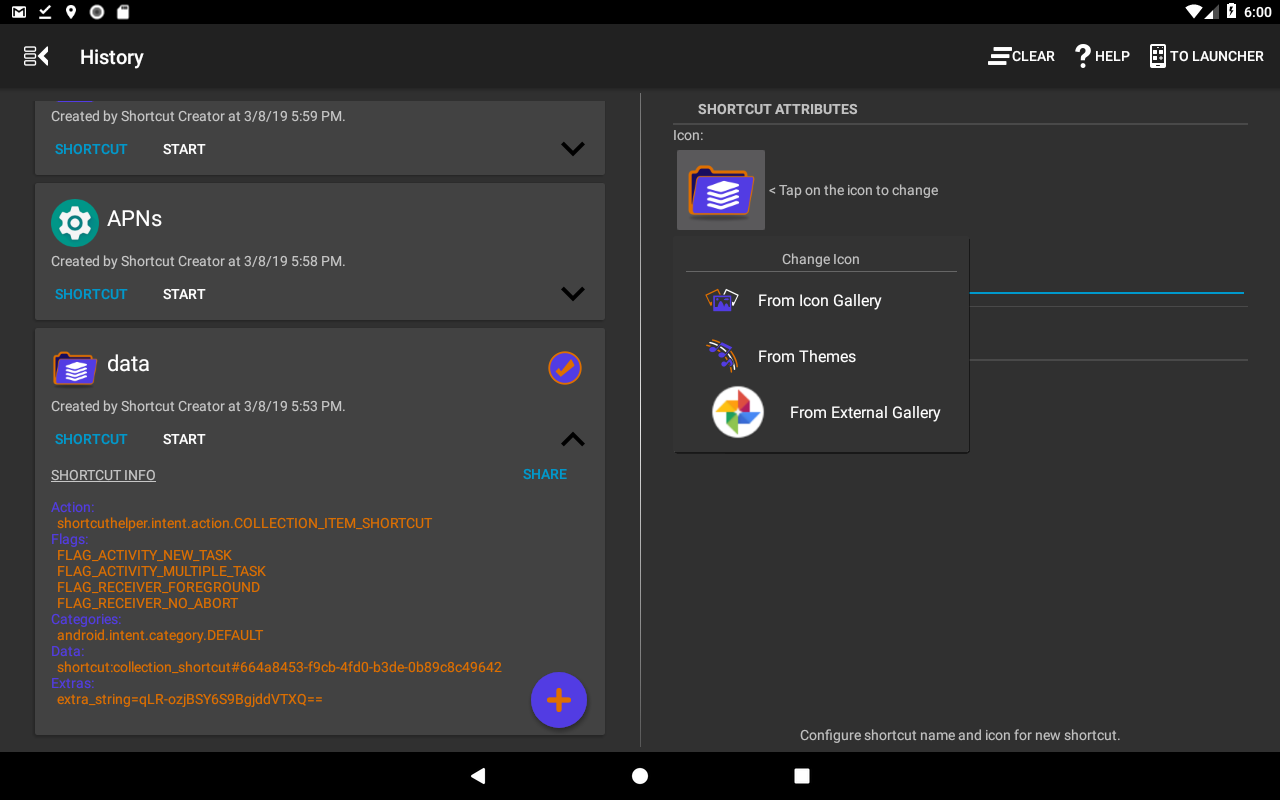1280x800 pixels.
Task: Click the Themes paintbrush icon
Action: tap(722, 356)
